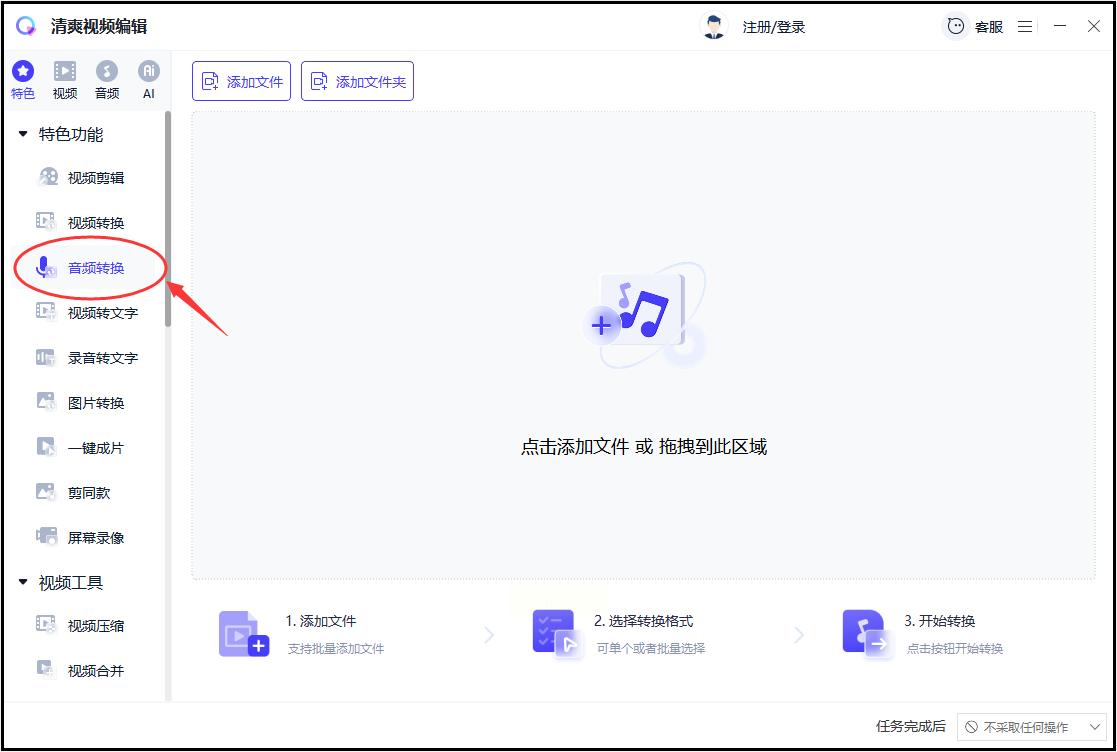Click the 点击按钮开始转换 caption
Screen dimensions: 1117x752
pyautogui.click(x=955, y=649)
